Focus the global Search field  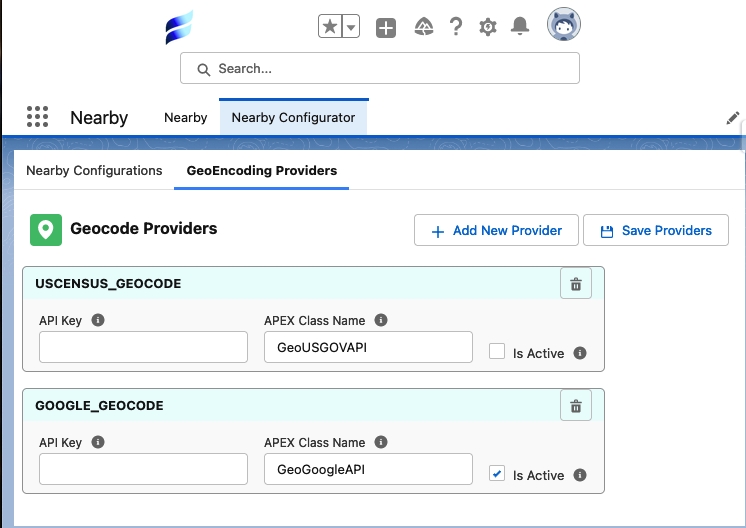coord(380,68)
